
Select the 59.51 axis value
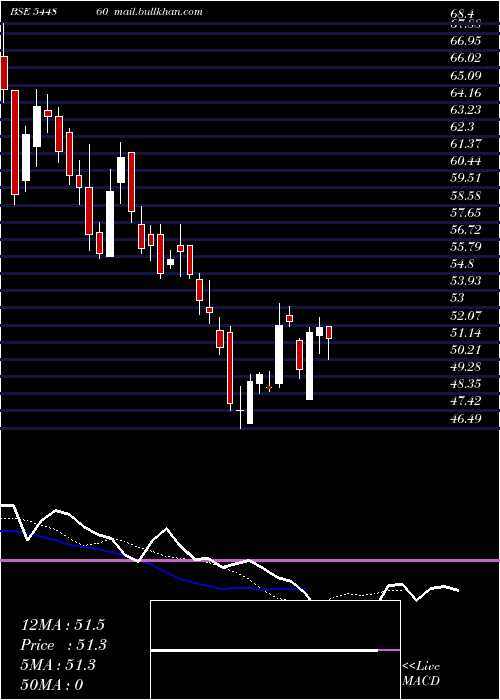coord(466,178)
